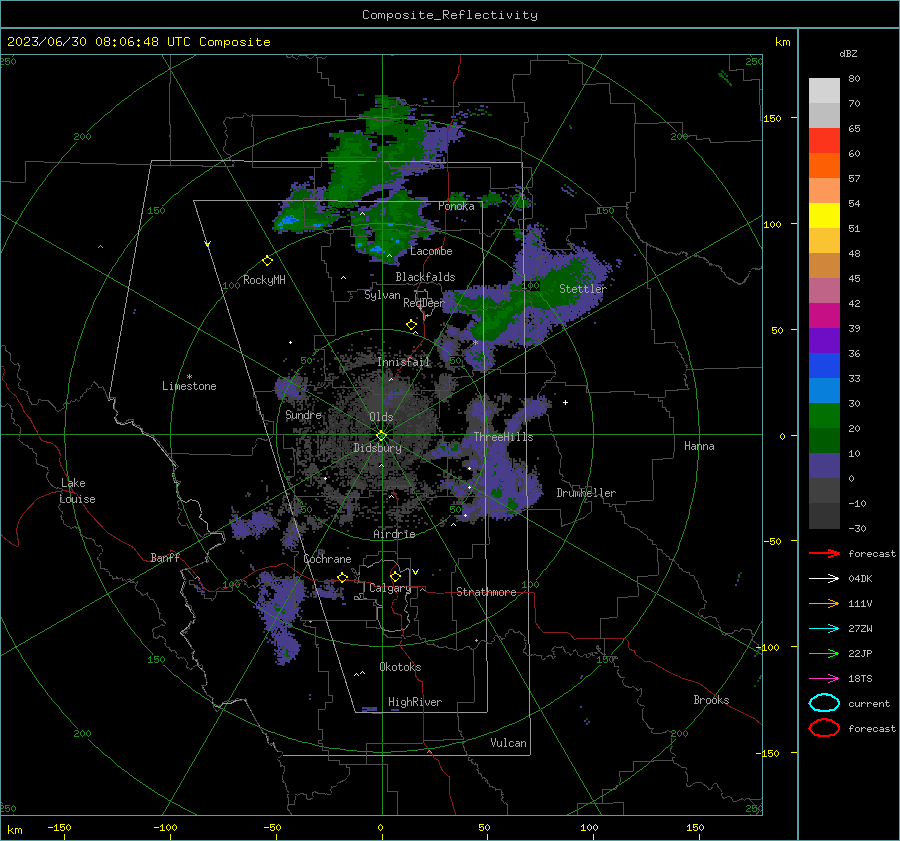Select the light grey 70–80 dBZ swatch
900x841 pixels.
tap(824, 91)
